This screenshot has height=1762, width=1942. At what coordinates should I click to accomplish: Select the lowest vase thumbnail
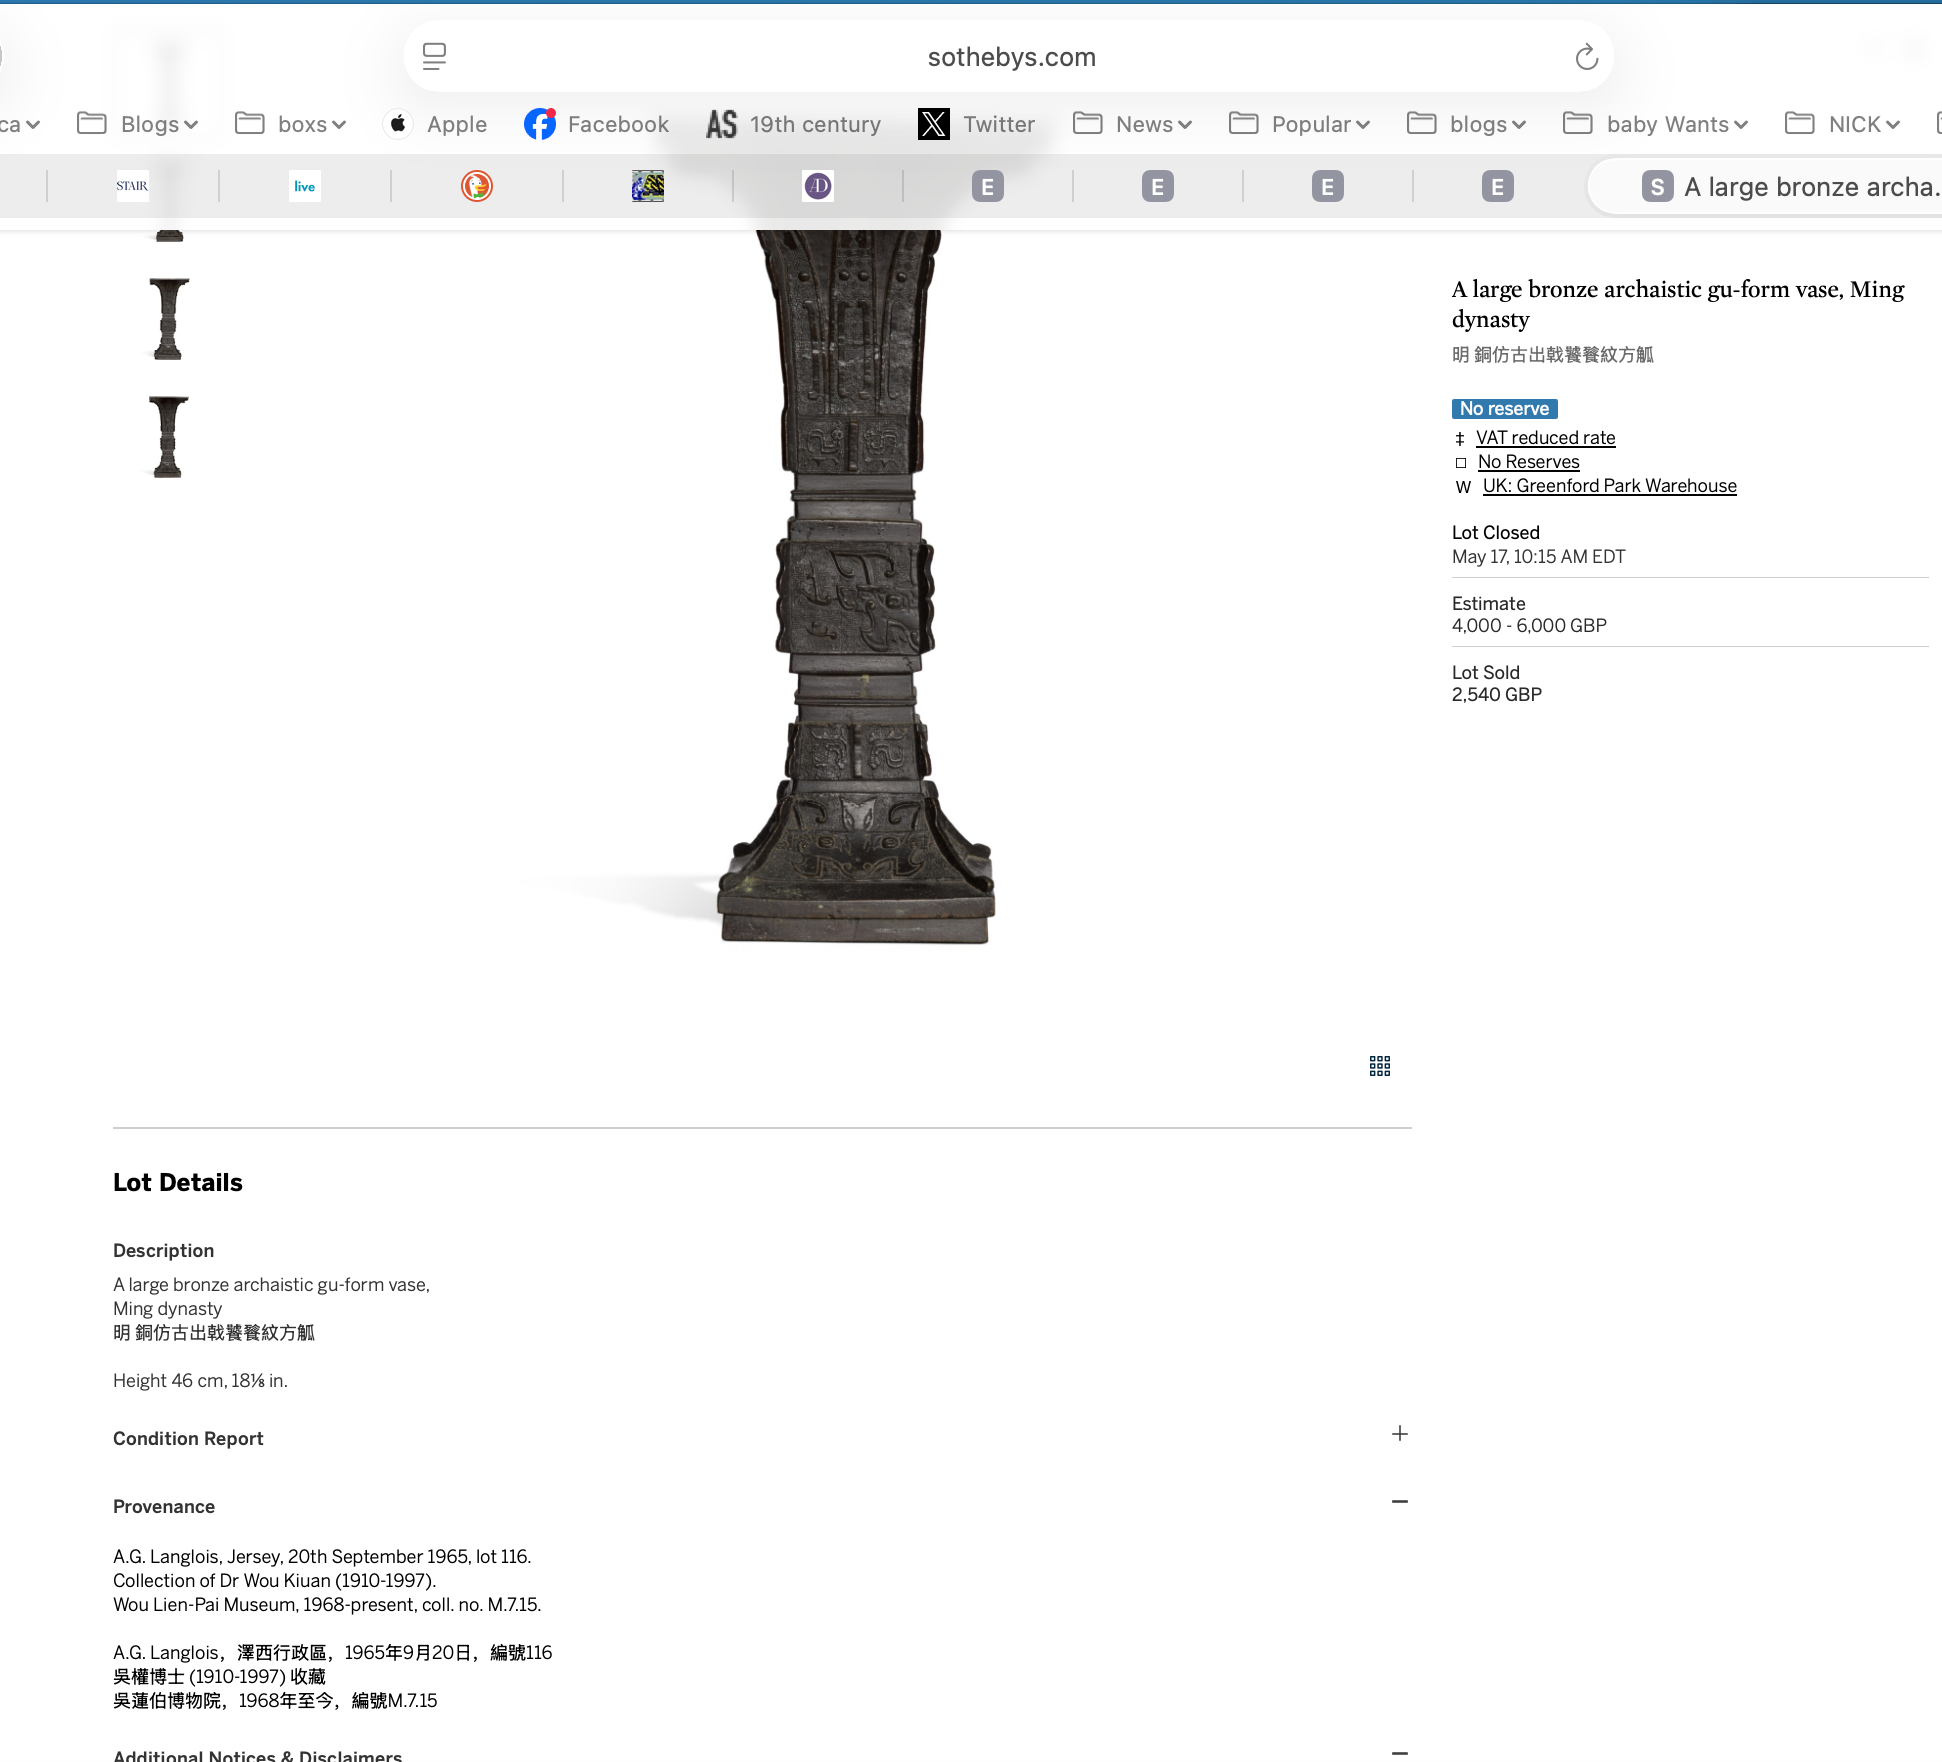(168, 438)
